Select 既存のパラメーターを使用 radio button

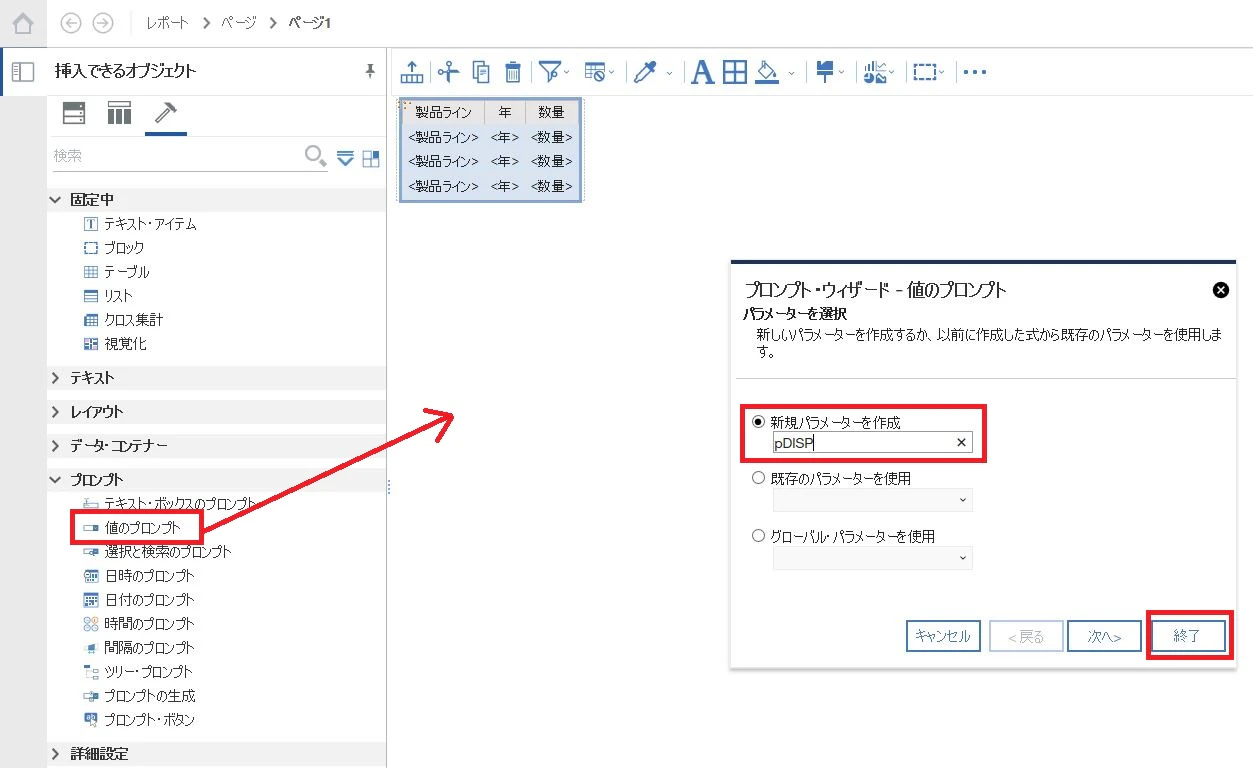(758, 478)
